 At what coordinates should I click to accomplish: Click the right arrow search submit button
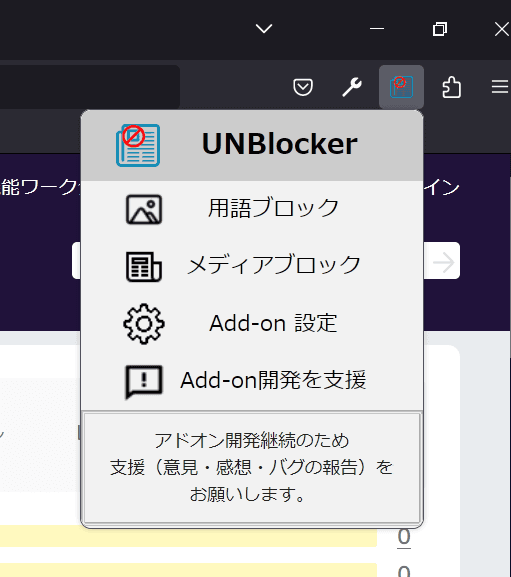click(443, 261)
